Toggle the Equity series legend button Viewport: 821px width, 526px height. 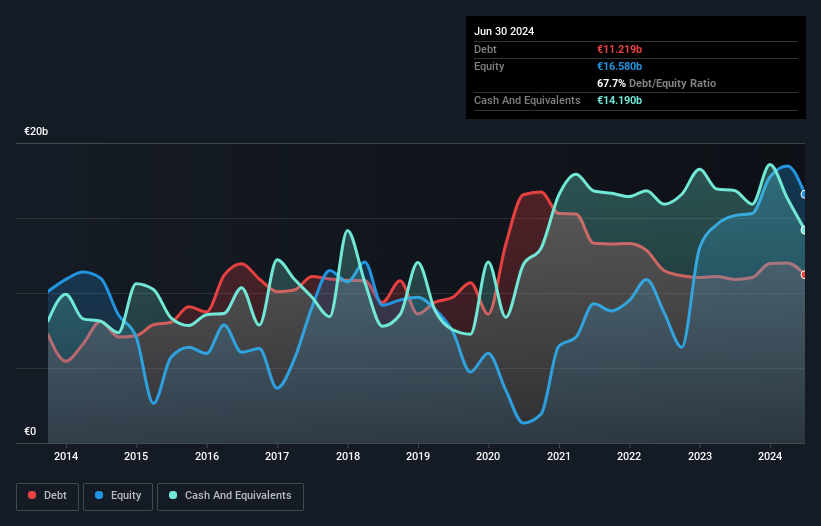[118, 496]
